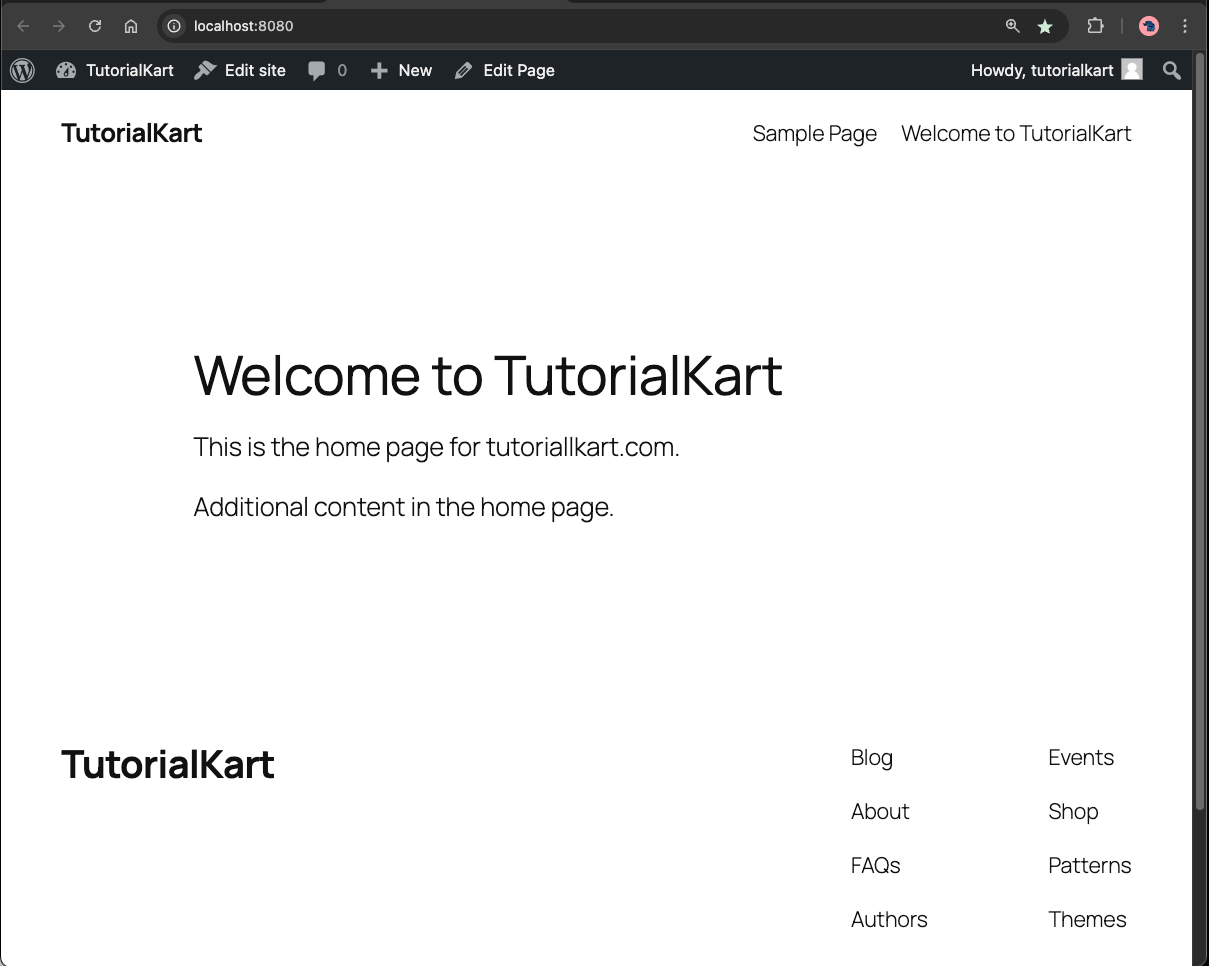Screen dimensions: 1209x966
Task: Click the plus icon next to New
Action: (379, 70)
